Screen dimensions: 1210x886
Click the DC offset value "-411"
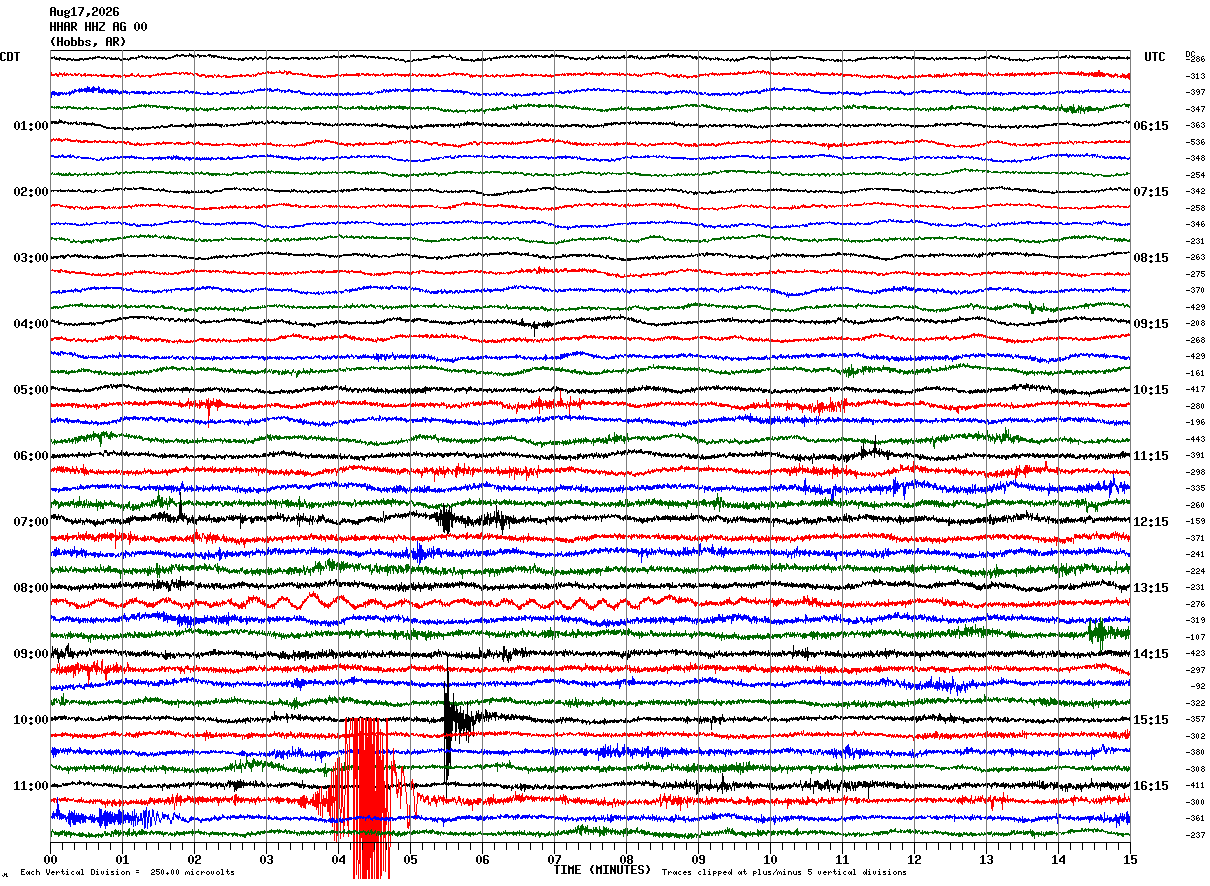(1195, 786)
